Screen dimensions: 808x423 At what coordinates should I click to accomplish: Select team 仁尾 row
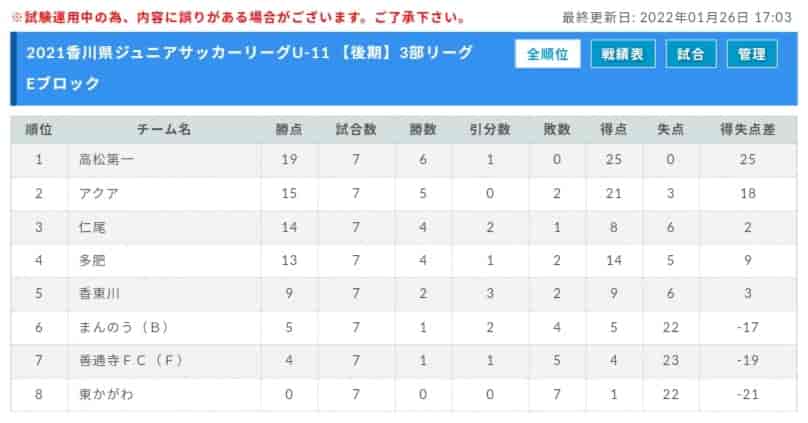(403, 227)
